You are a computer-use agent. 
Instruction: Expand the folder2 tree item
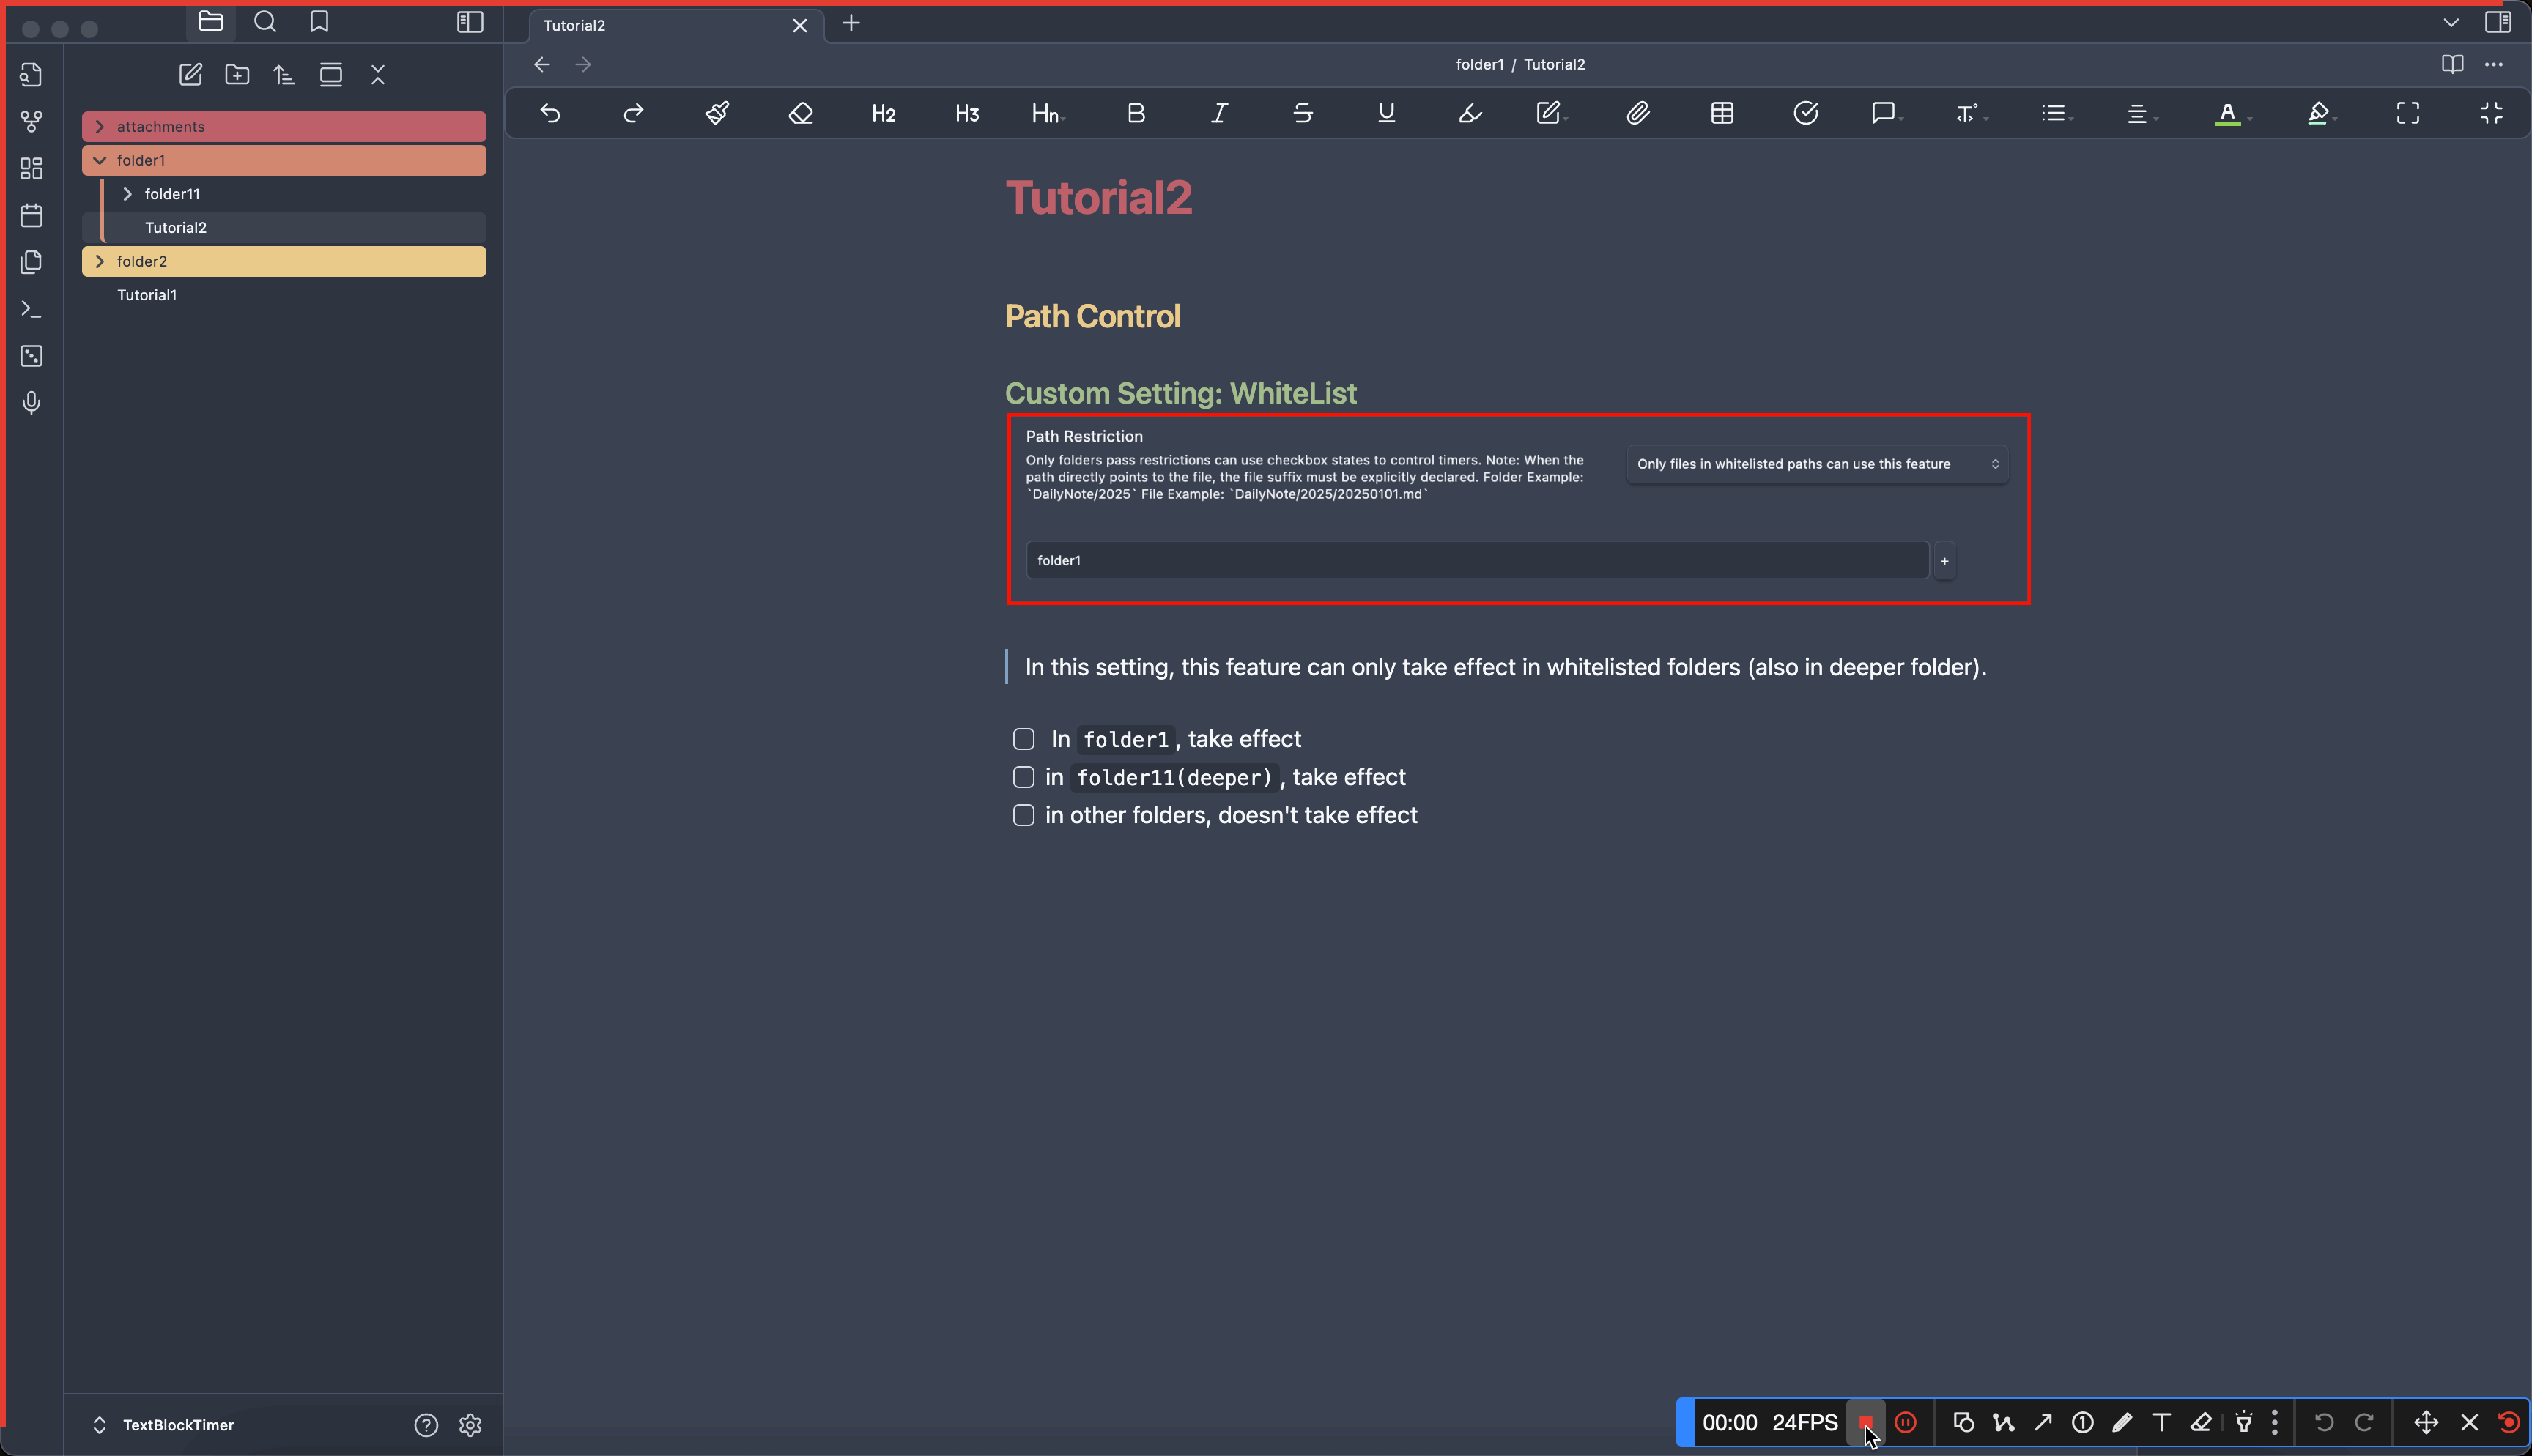point(100,261)
